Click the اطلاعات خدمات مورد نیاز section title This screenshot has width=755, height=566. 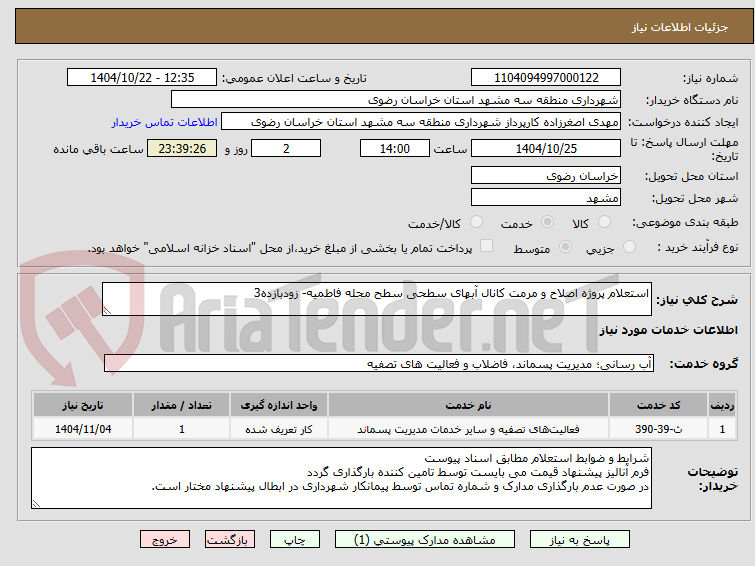click(x=668, y=330)
